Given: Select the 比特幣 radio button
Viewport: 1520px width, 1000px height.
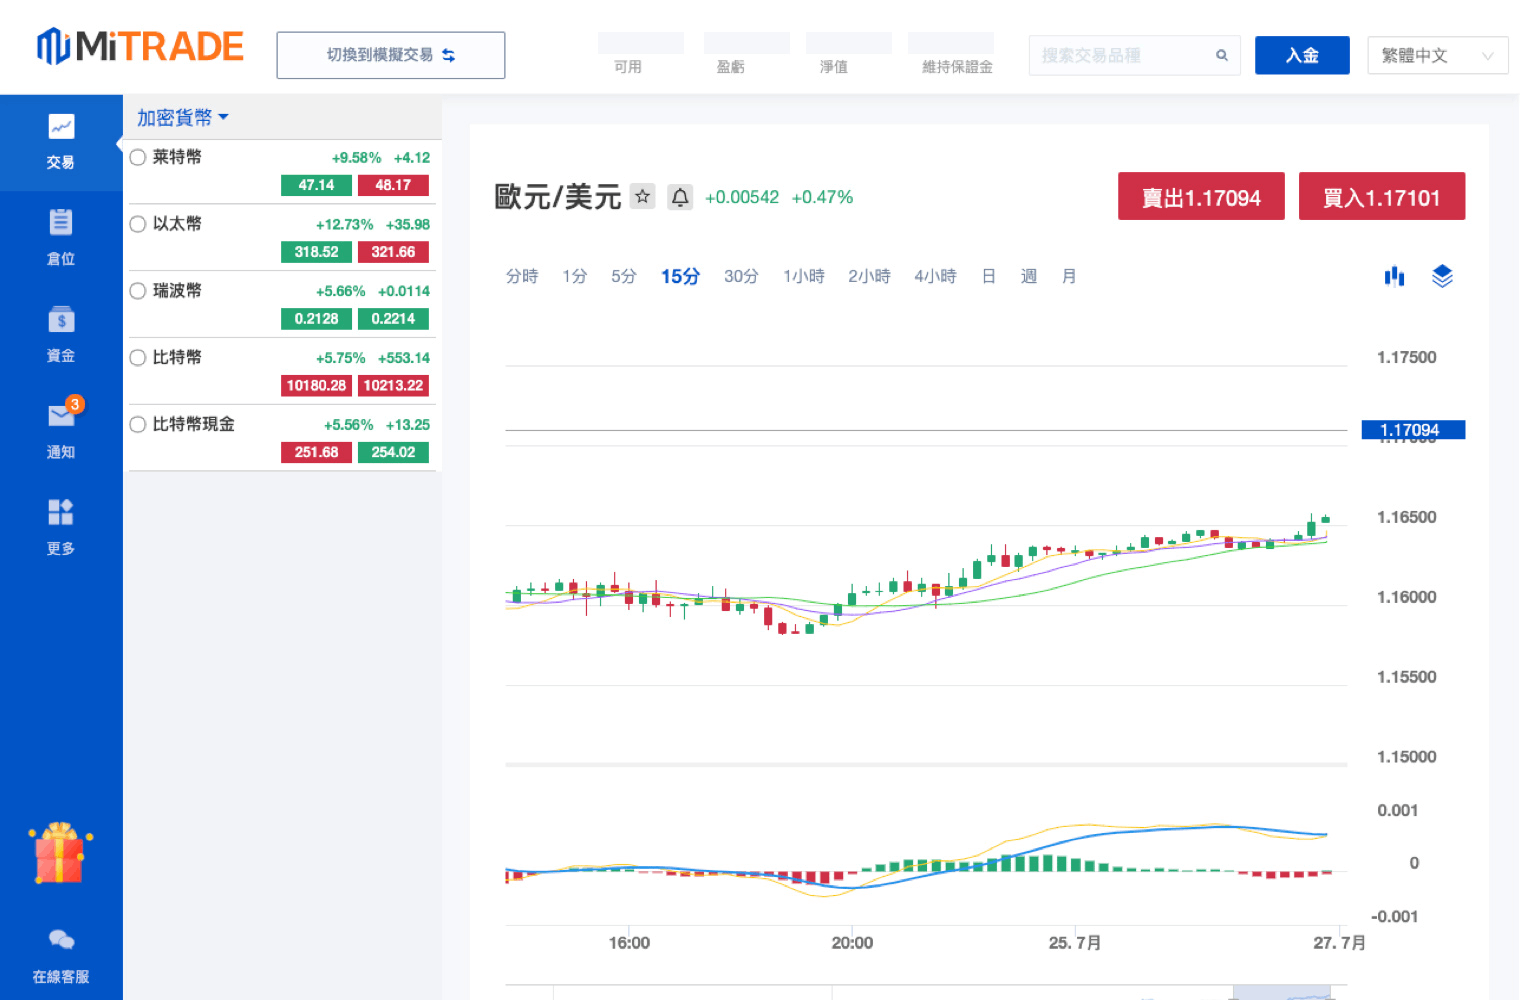Looking at the screenshot, I should tap(138, 358).
